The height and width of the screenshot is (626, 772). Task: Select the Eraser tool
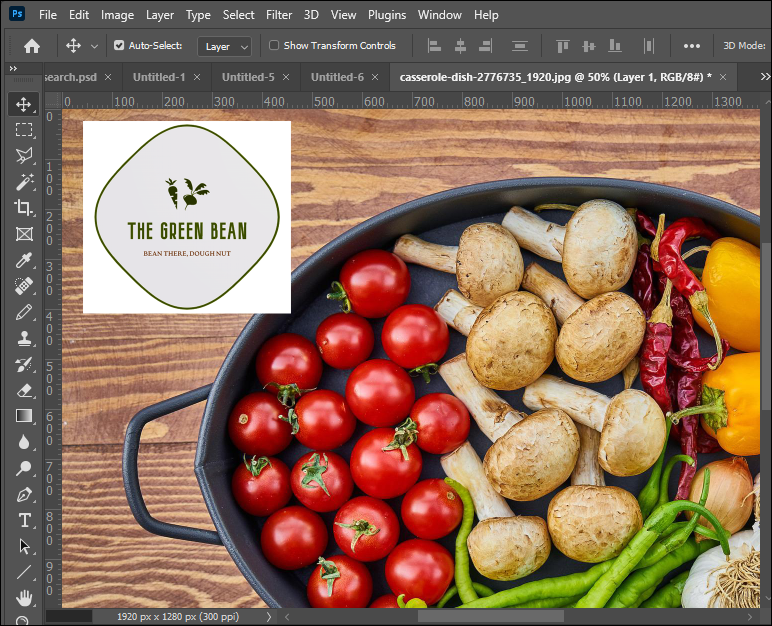23,391
